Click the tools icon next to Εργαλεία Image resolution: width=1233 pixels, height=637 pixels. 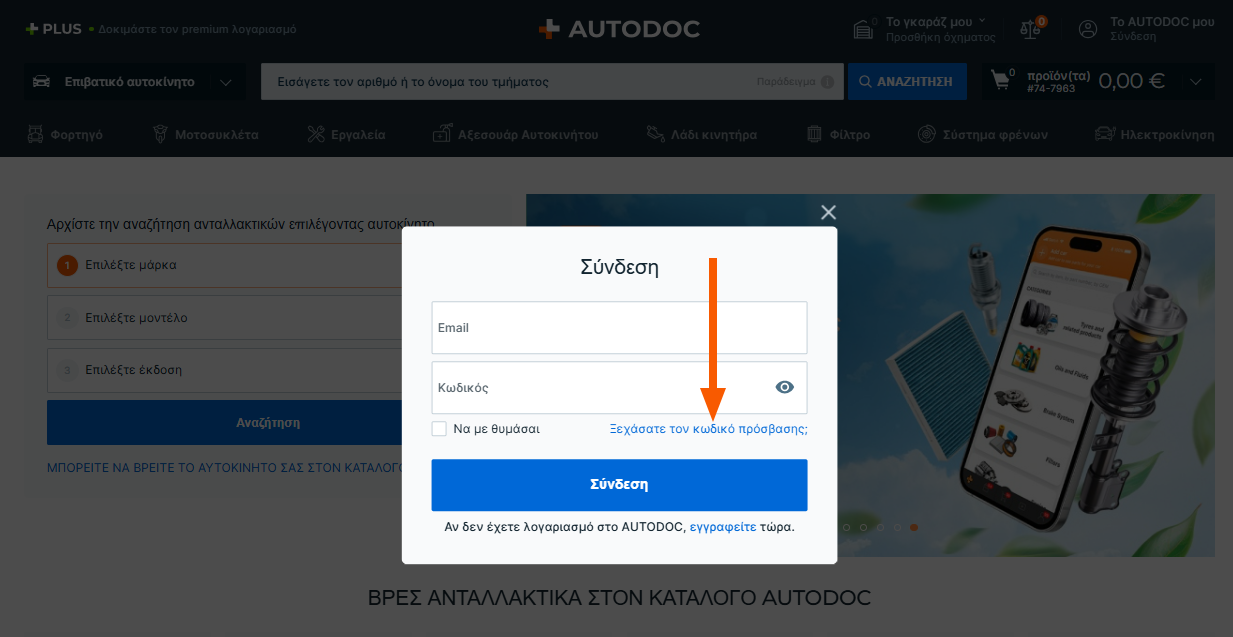click(316, 134)
